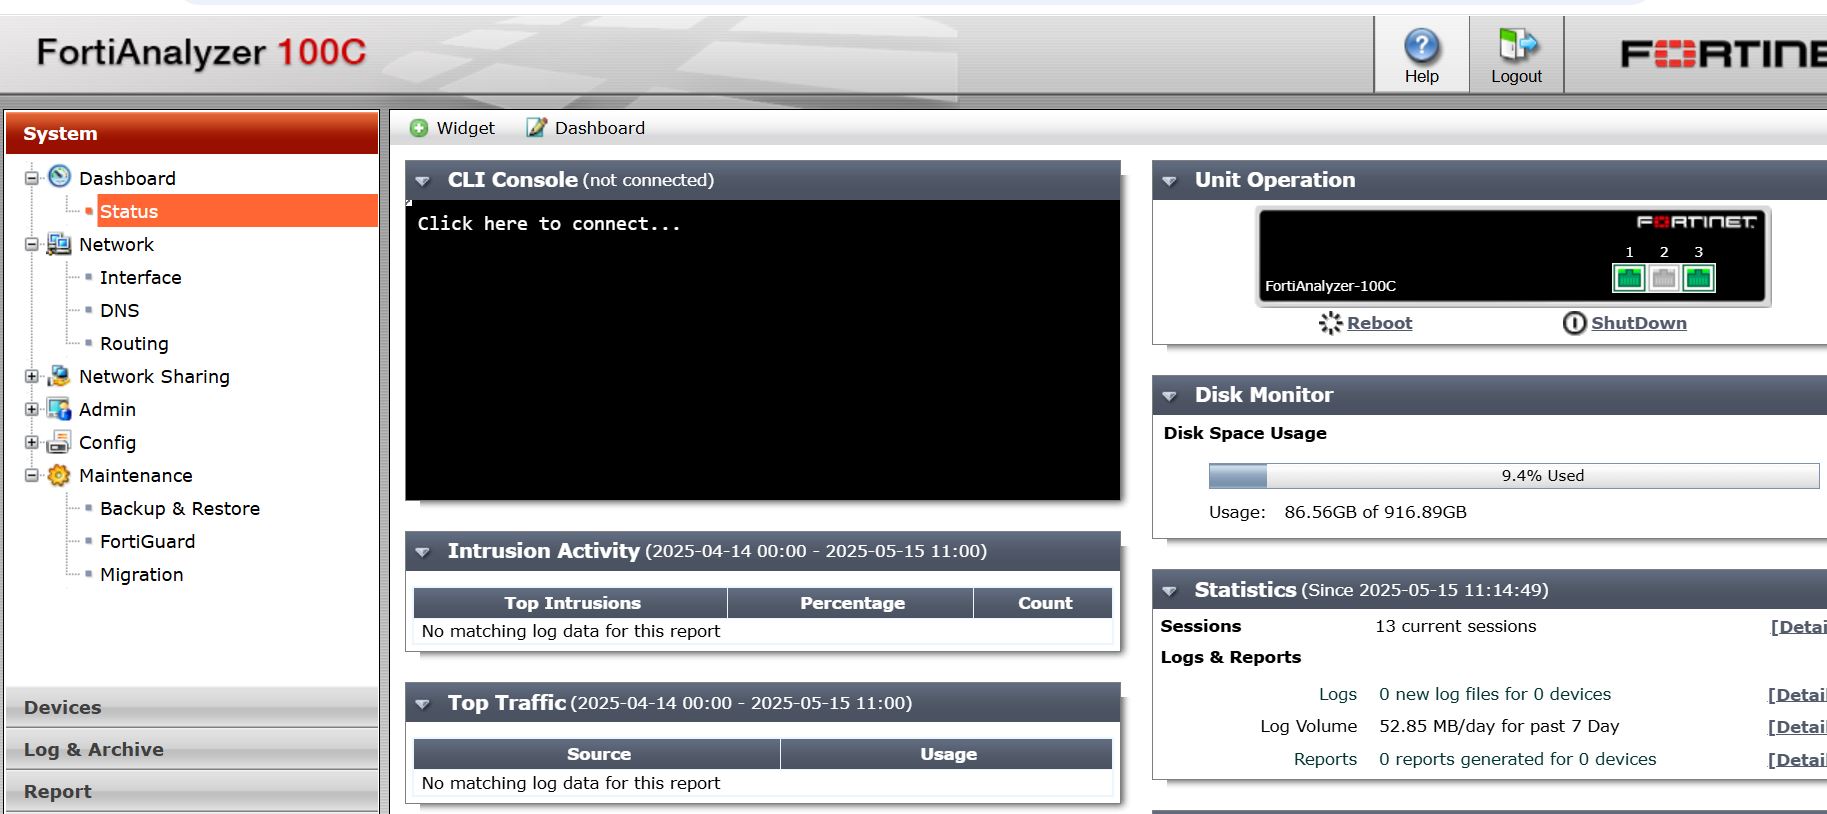This screenshot has height=814, width=1827.
Task: Collapse the Disk Monitor widget
Action: pyautogui.click(x=1169, y=396)
